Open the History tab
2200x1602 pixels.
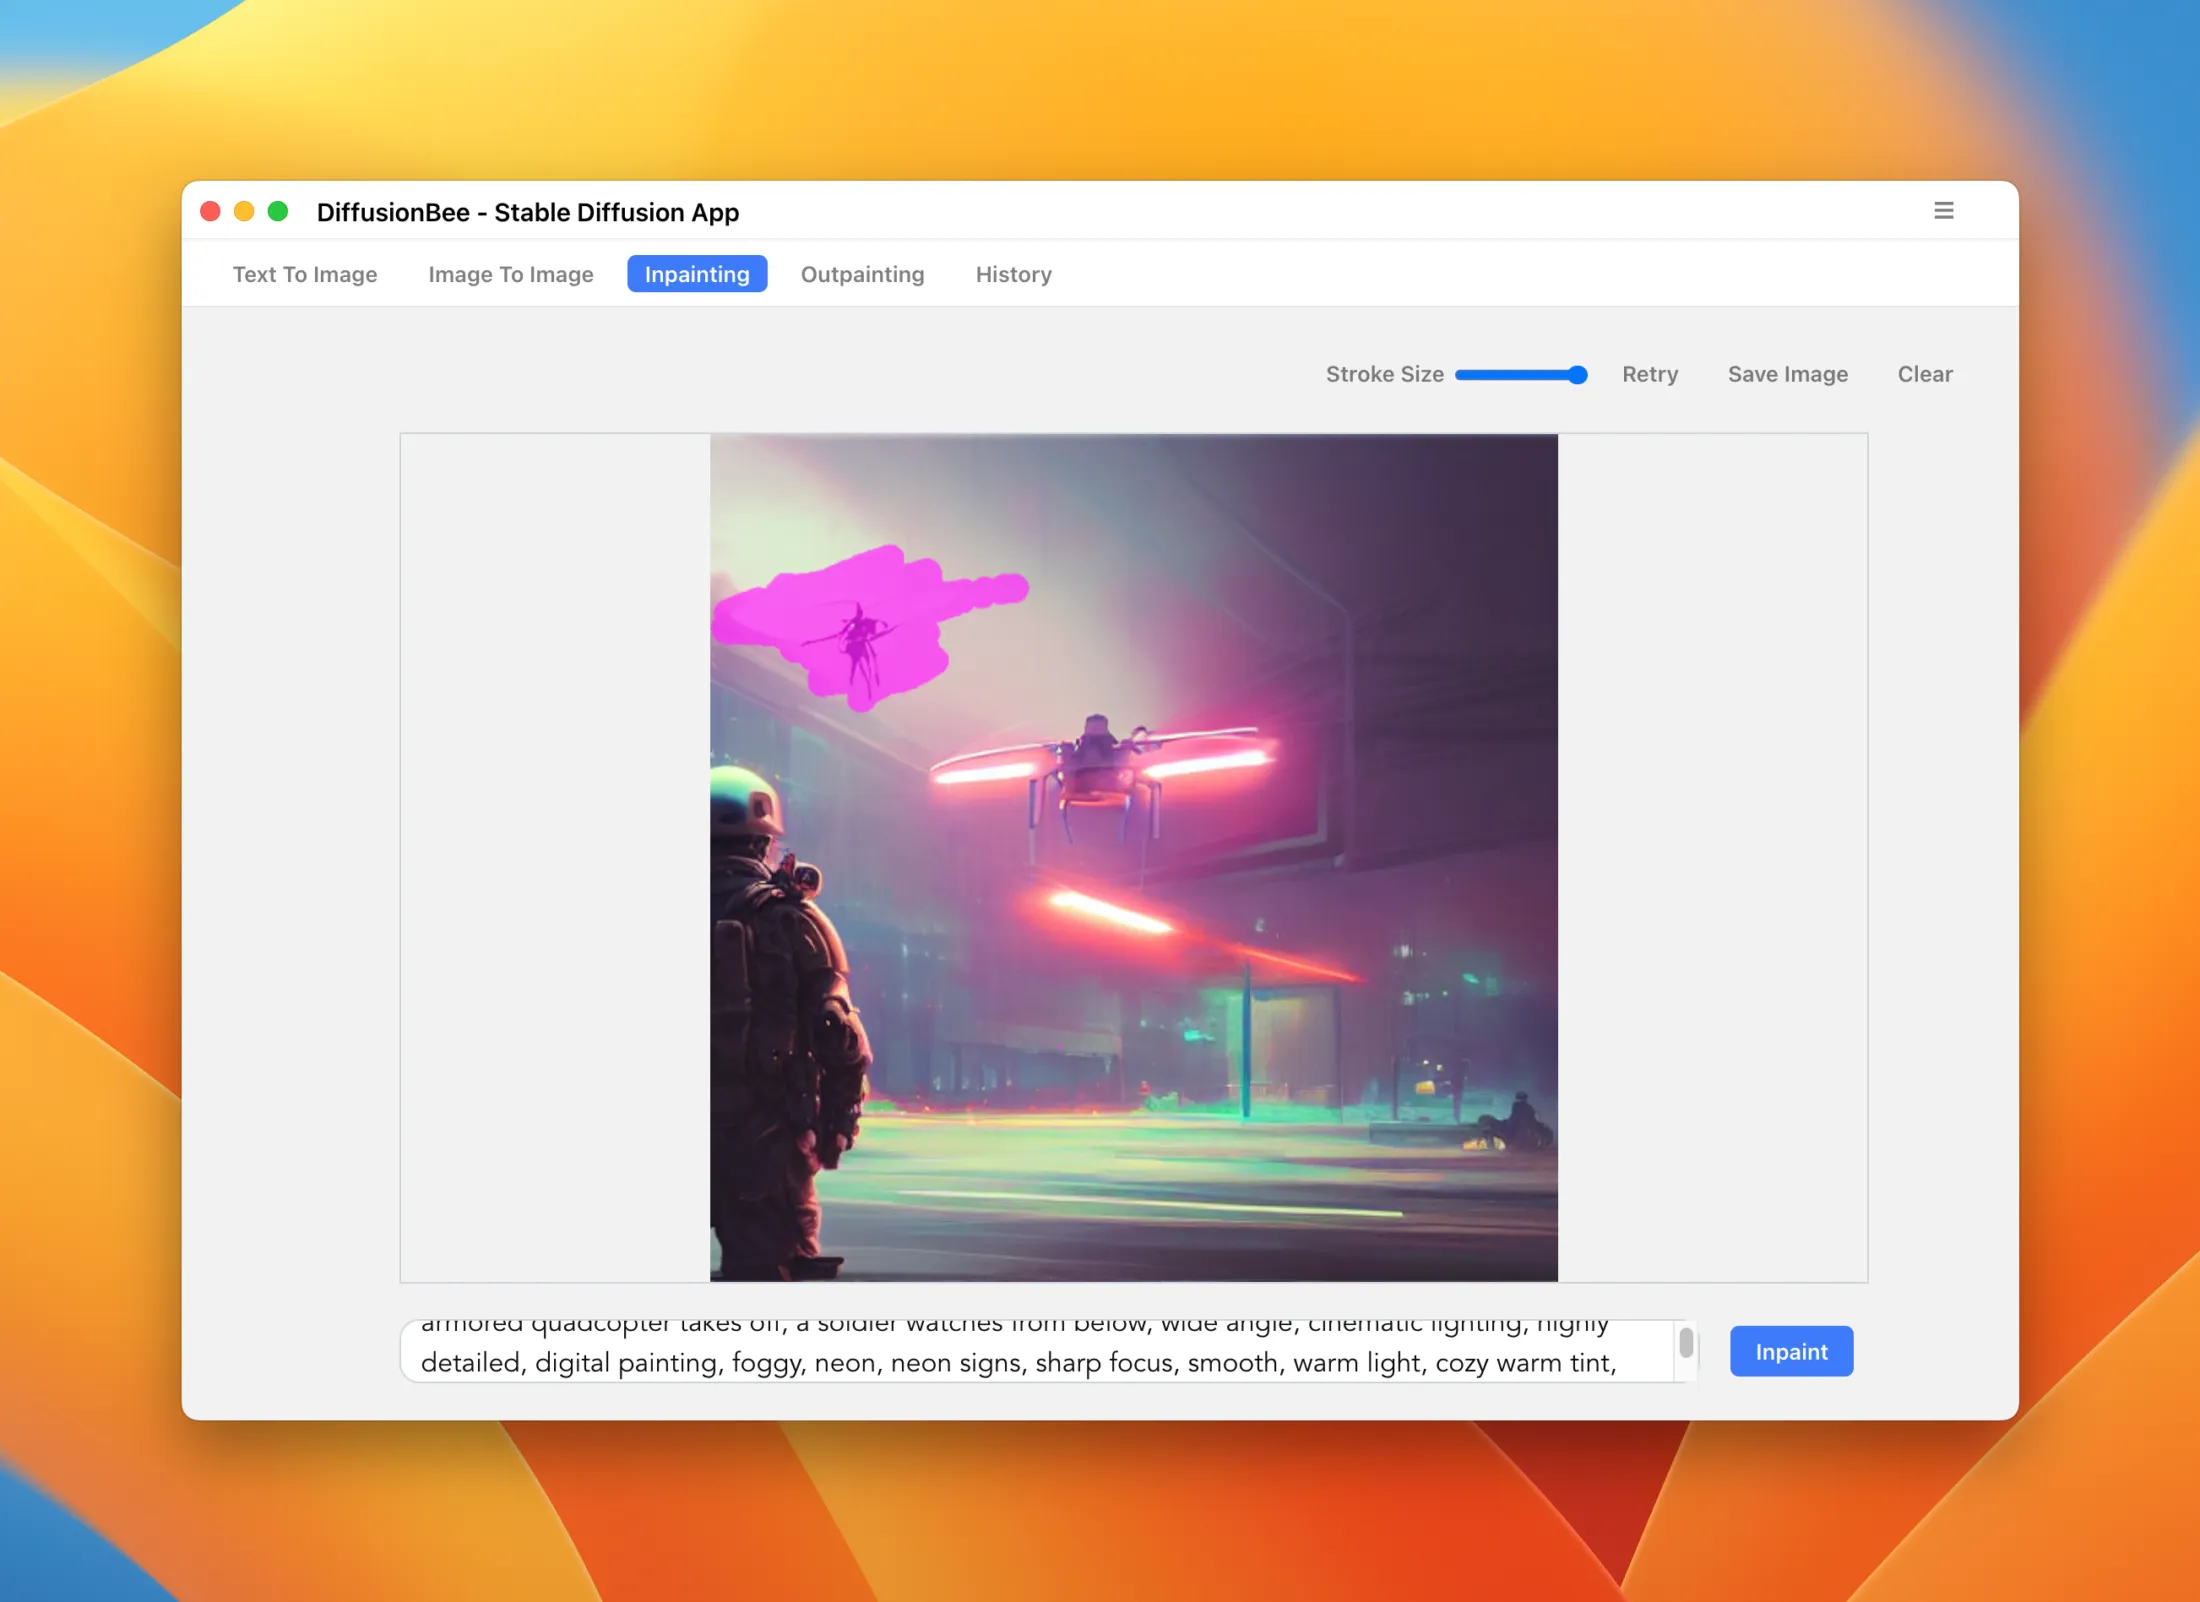pos(1013,274)
